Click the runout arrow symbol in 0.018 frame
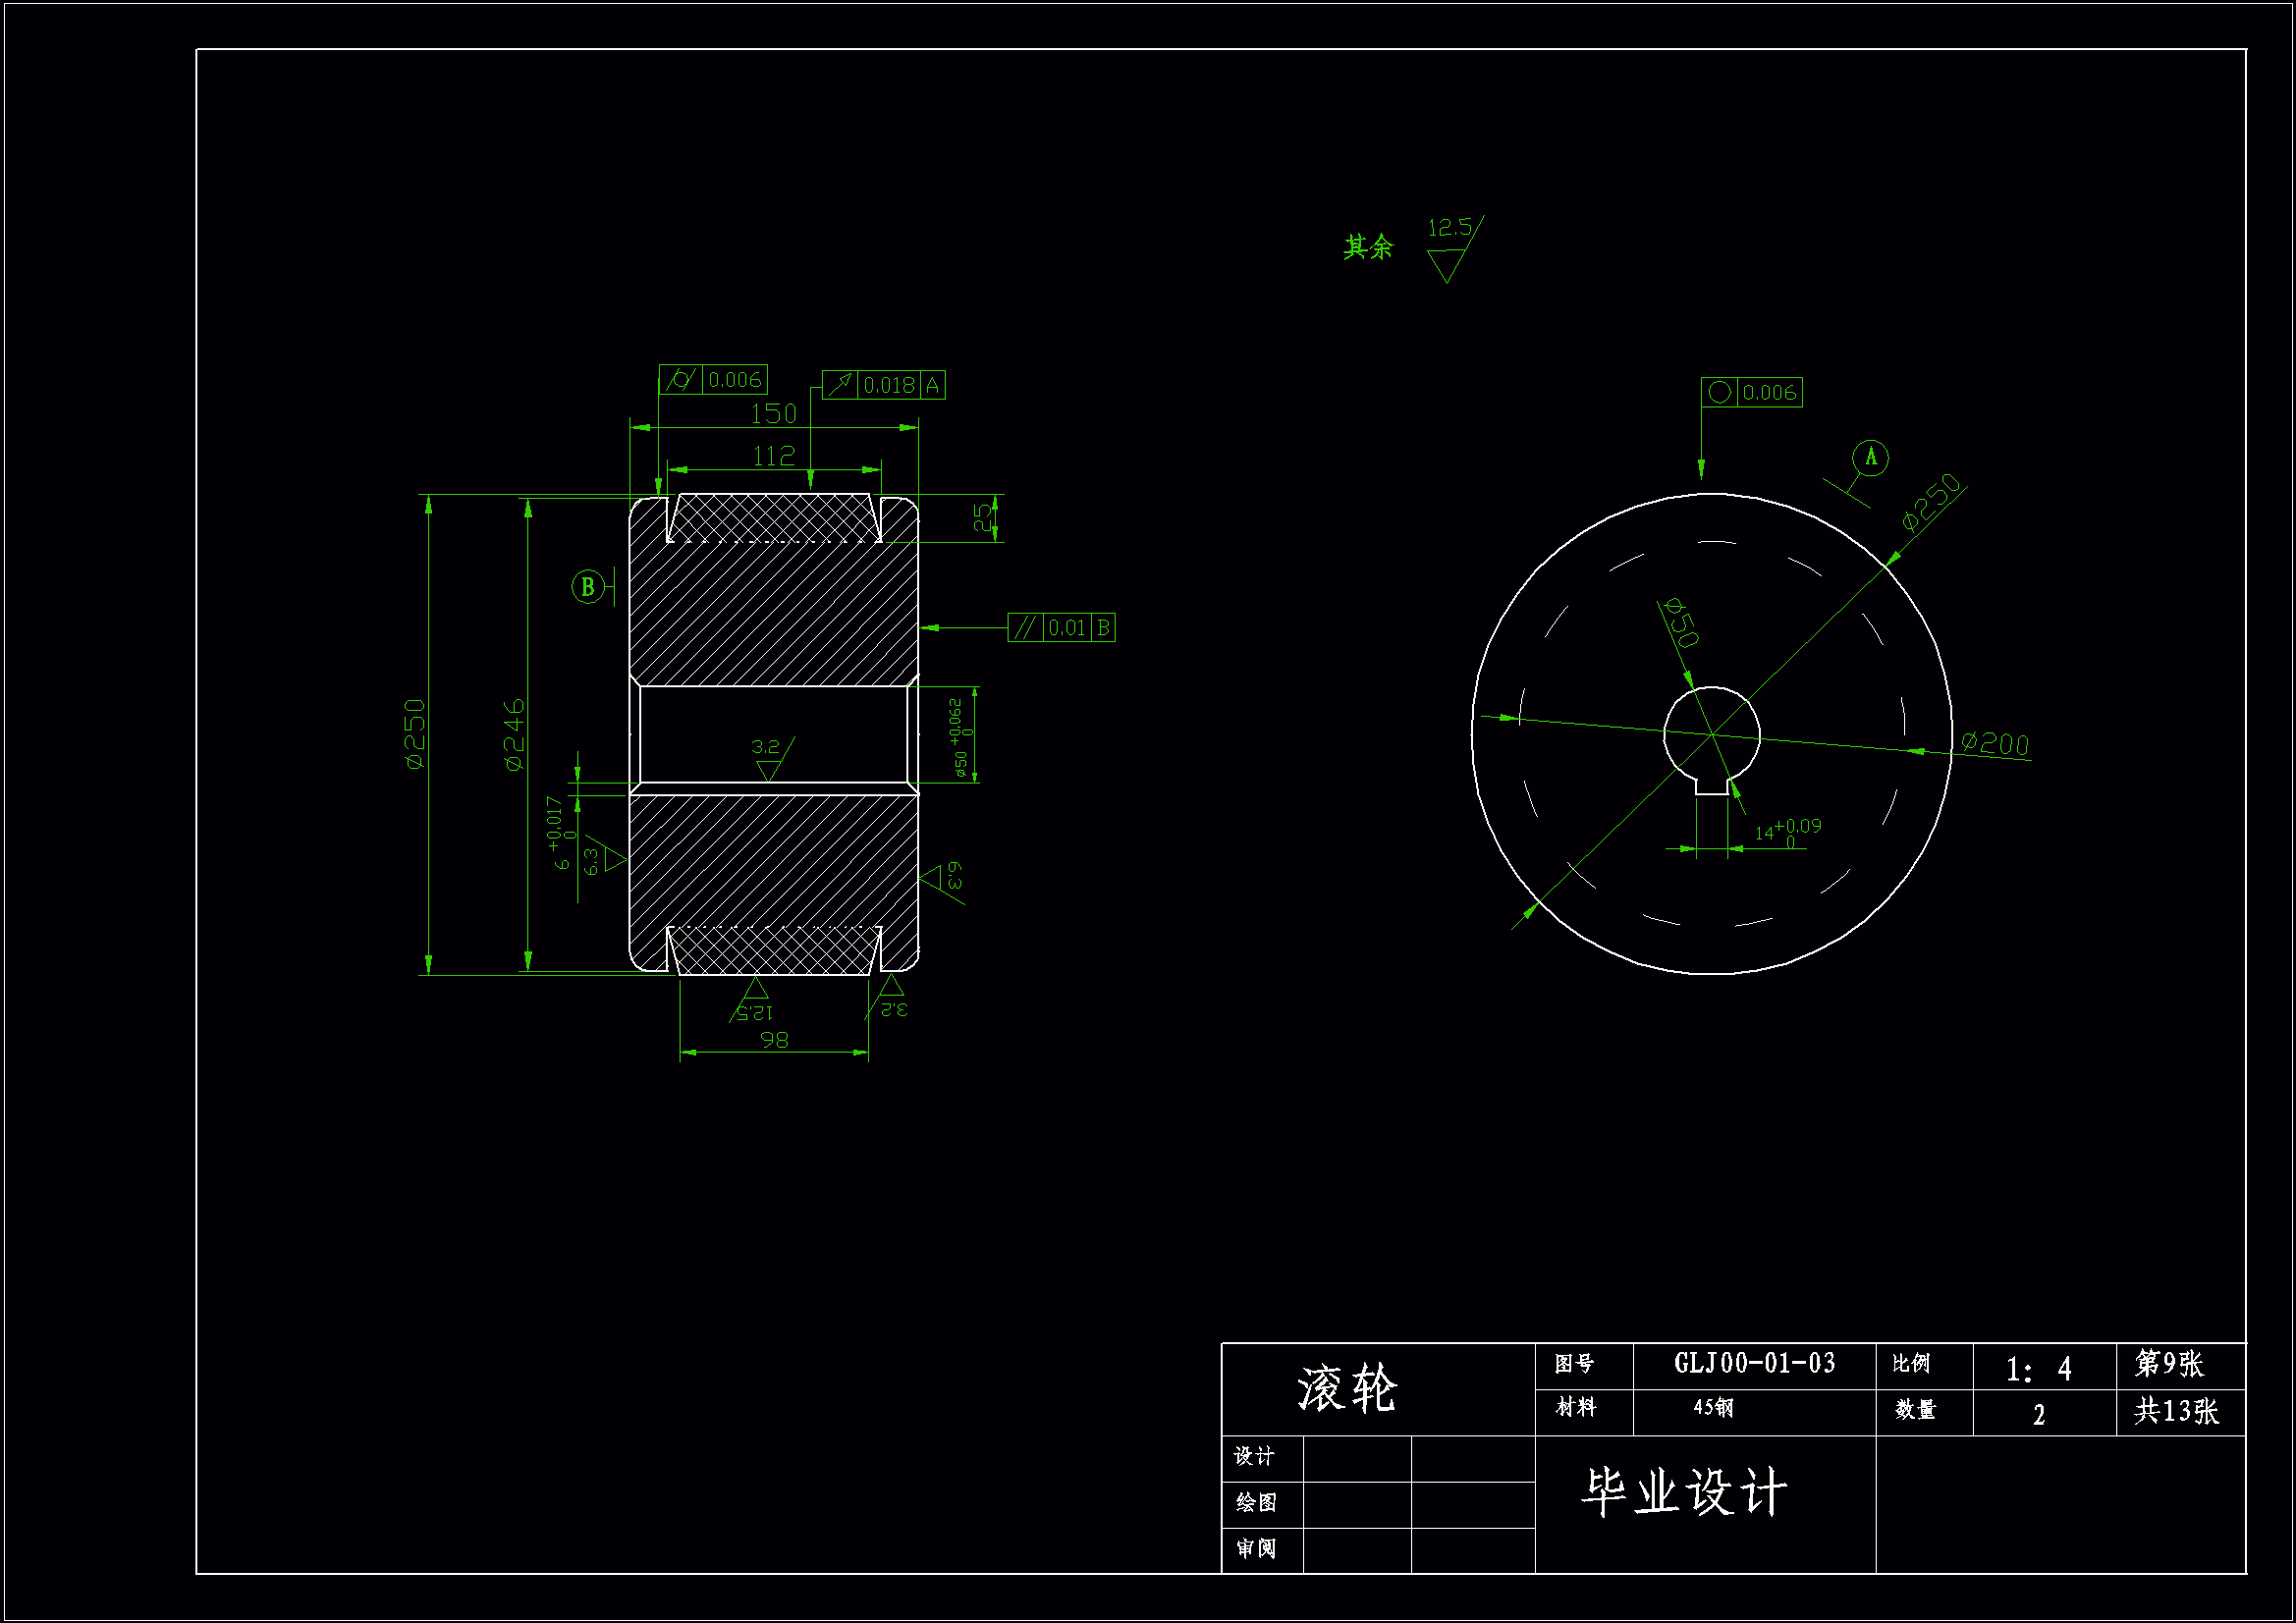This screenshot has width=2296, height=1623. coord(840,385)
